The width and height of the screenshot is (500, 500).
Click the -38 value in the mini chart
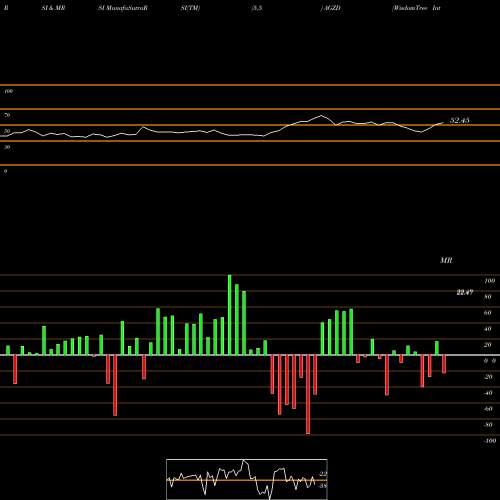(322, 486)
